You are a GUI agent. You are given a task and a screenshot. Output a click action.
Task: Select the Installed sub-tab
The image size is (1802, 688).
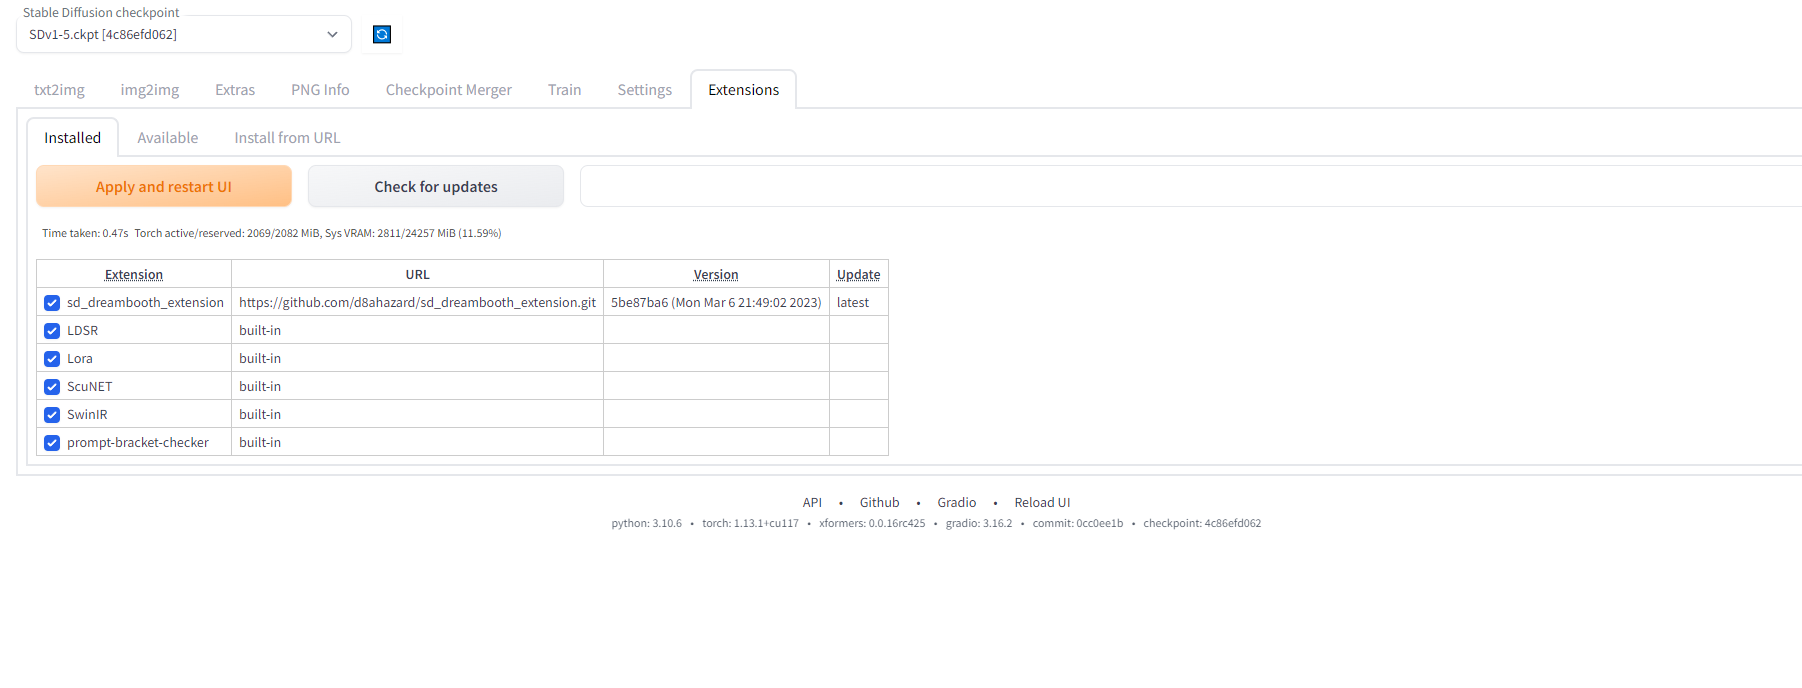coord(72,138)
